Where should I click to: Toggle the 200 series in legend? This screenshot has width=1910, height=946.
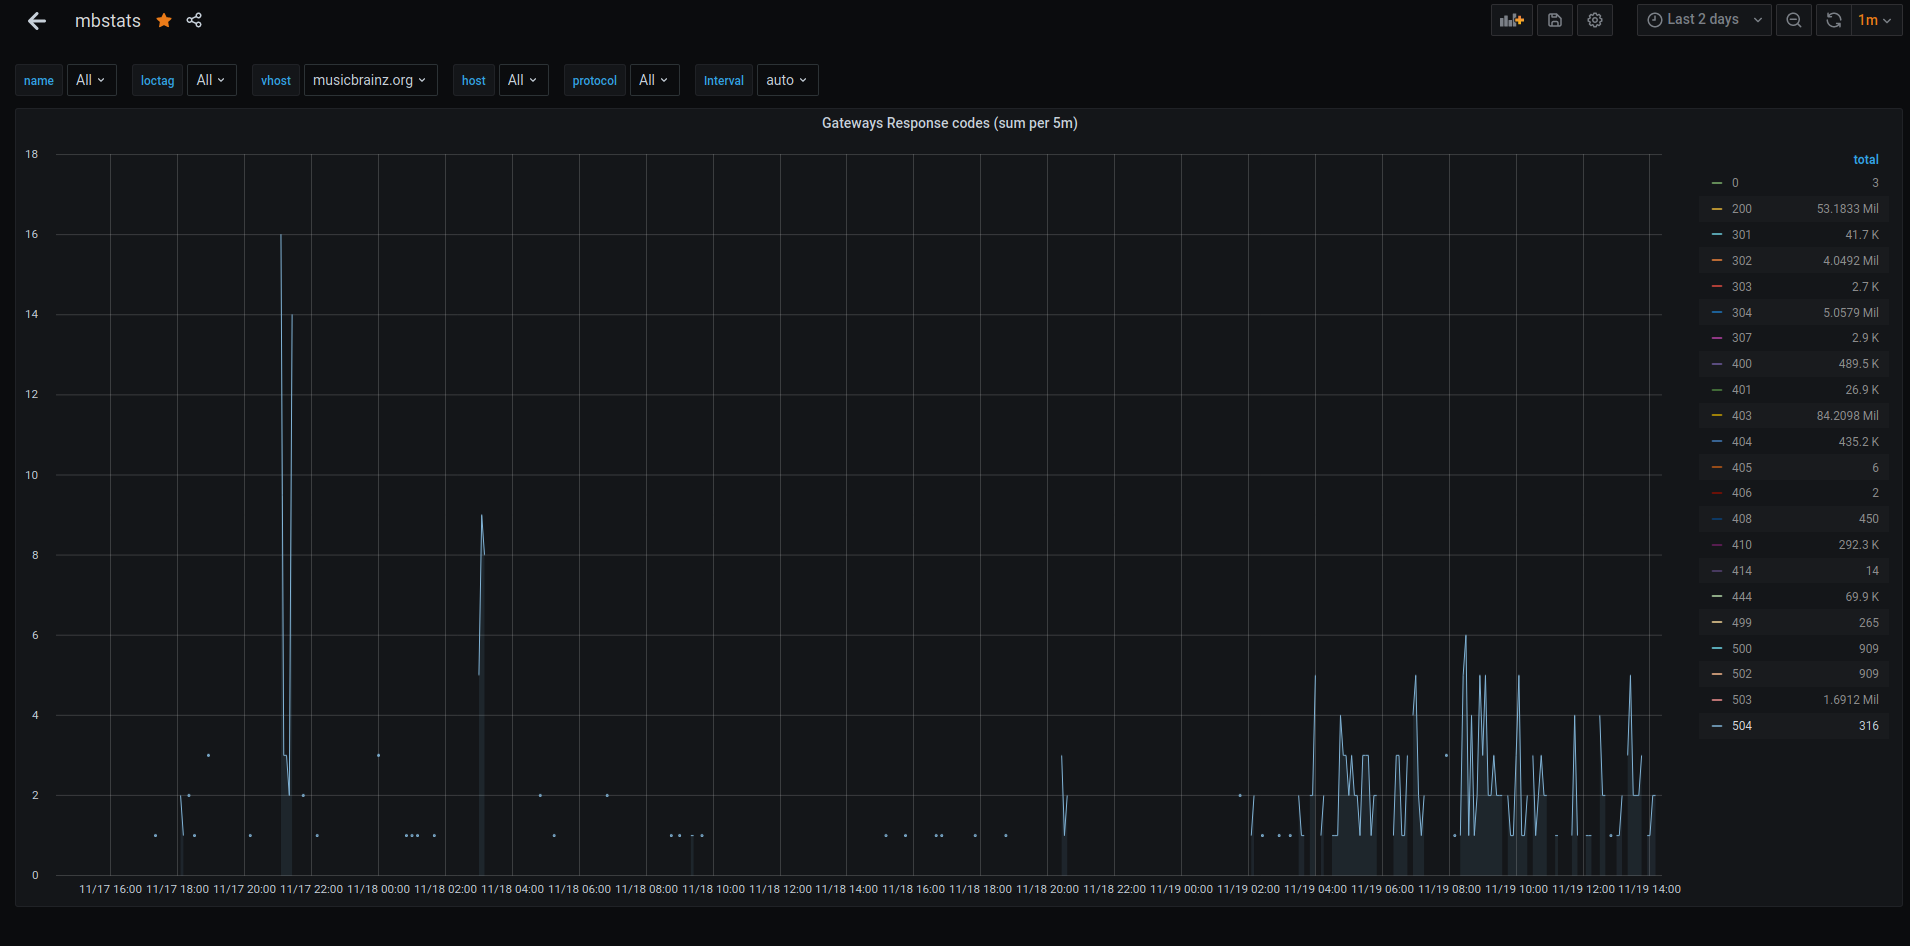[1741, 209]
